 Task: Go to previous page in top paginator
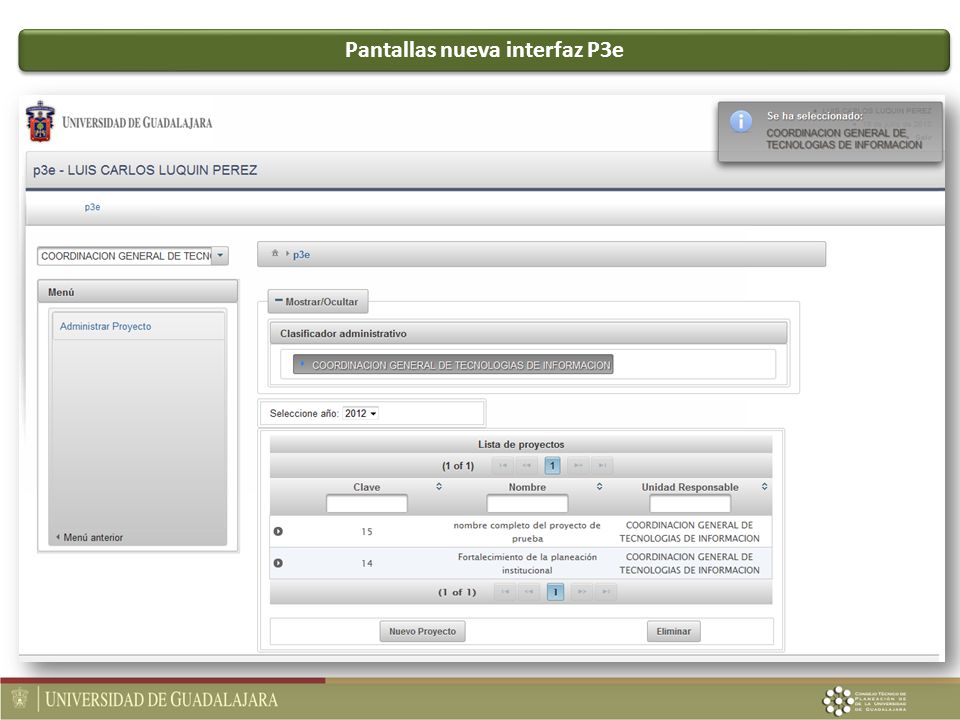click(x=527, y=466)
